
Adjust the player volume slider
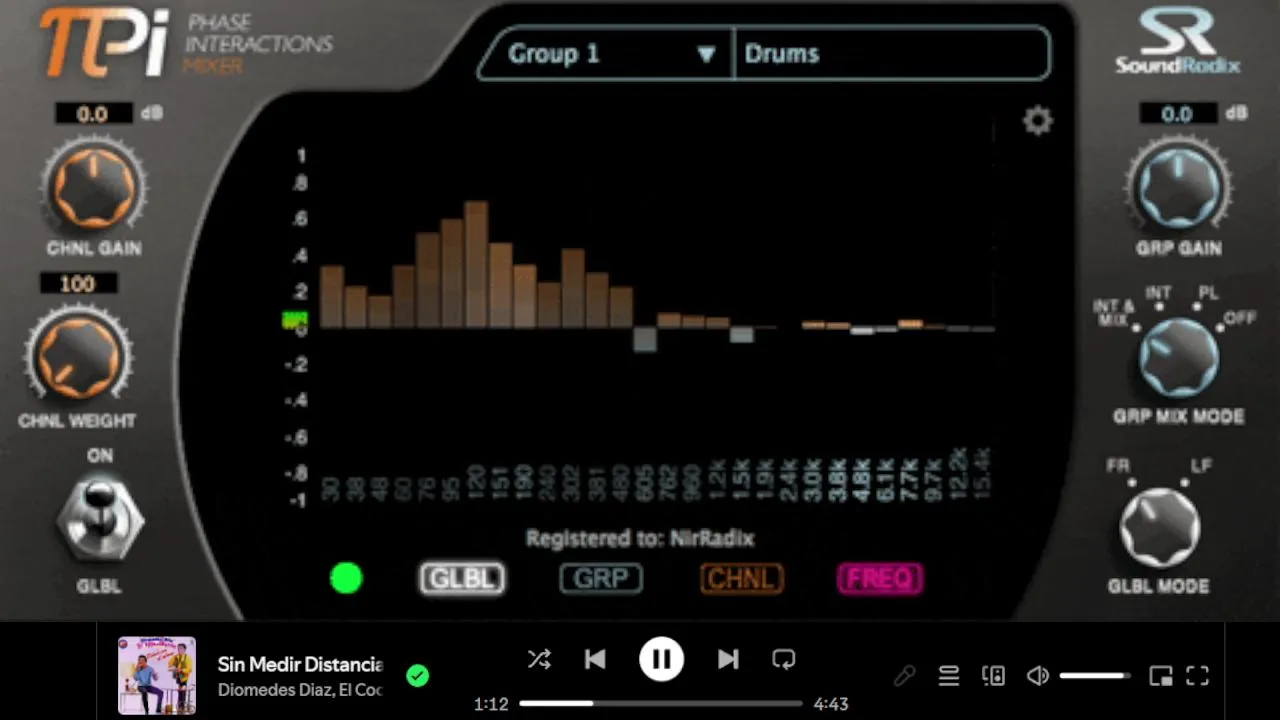pos(1095,676)
